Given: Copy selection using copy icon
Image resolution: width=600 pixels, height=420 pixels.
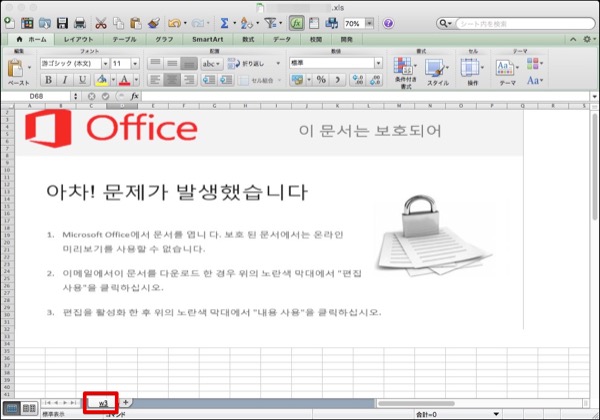Looking at the screenshot, I should [118, 23].
